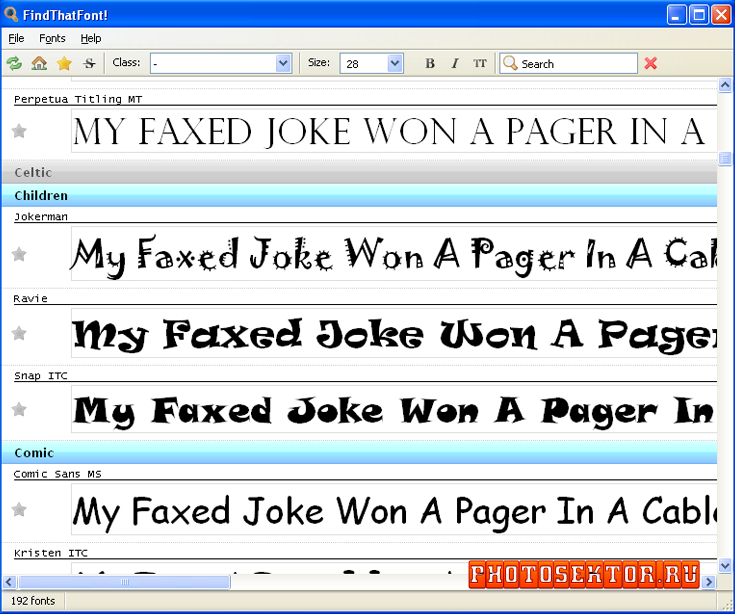Open the Size dropdown arrow
The width and height of the screenshot is (735, 614).
(395, 63)
